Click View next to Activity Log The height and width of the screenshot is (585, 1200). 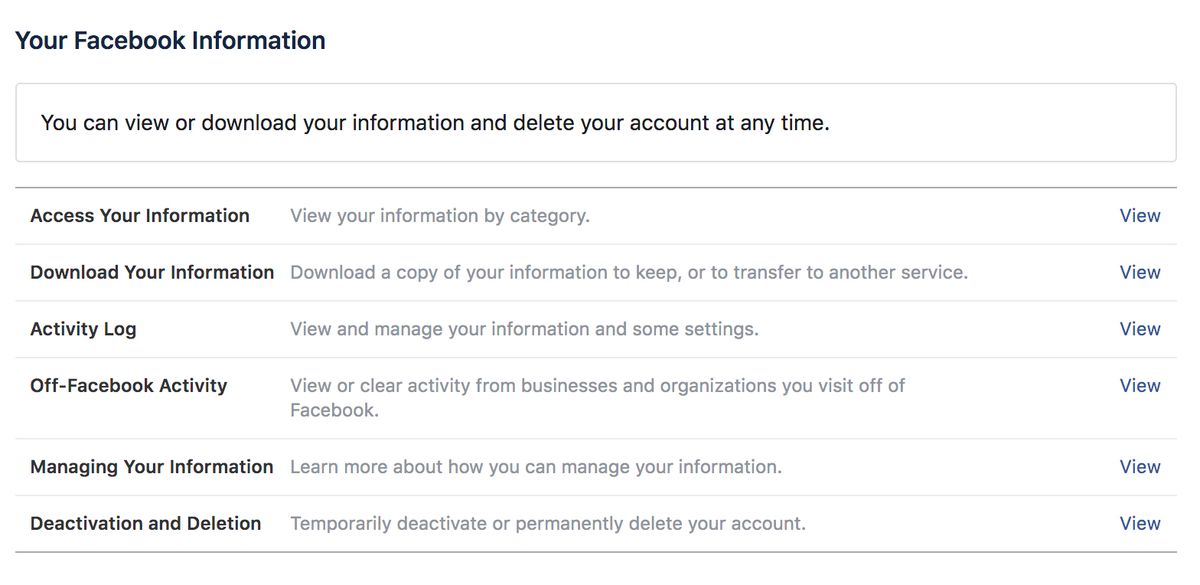[1140, 329]
